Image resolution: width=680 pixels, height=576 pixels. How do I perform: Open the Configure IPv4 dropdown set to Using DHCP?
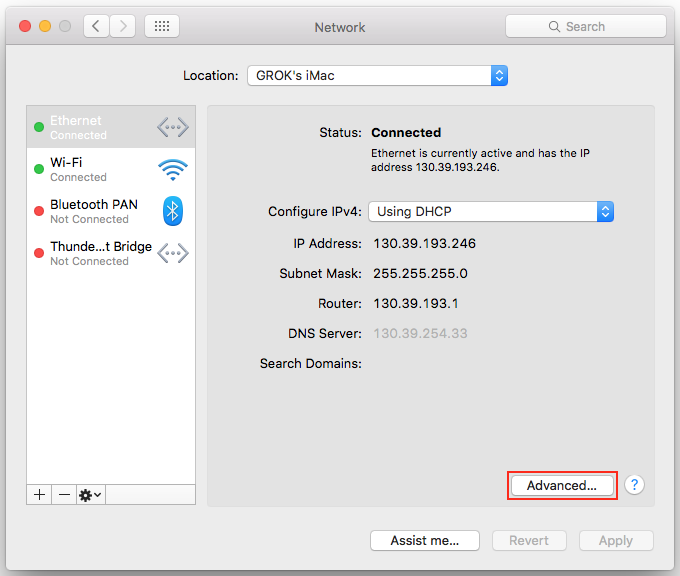coord(491,212)
